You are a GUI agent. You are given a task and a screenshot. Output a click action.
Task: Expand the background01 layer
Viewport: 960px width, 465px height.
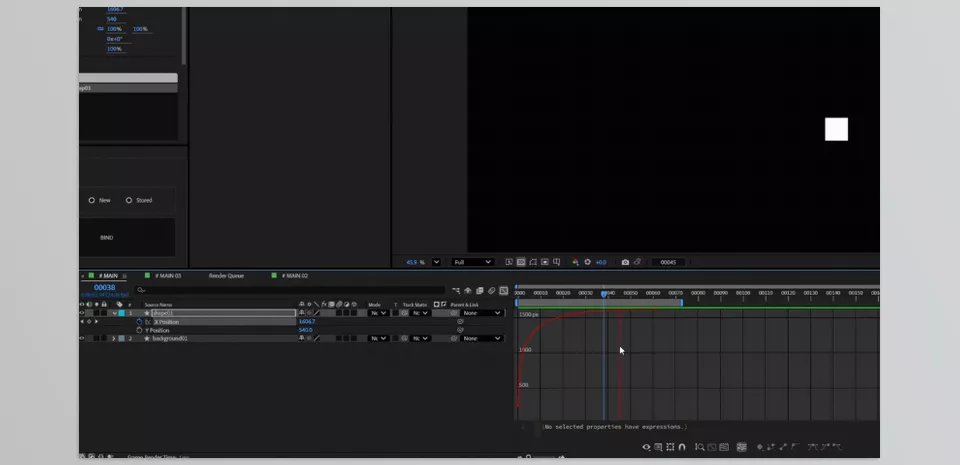tap(113, 338)
